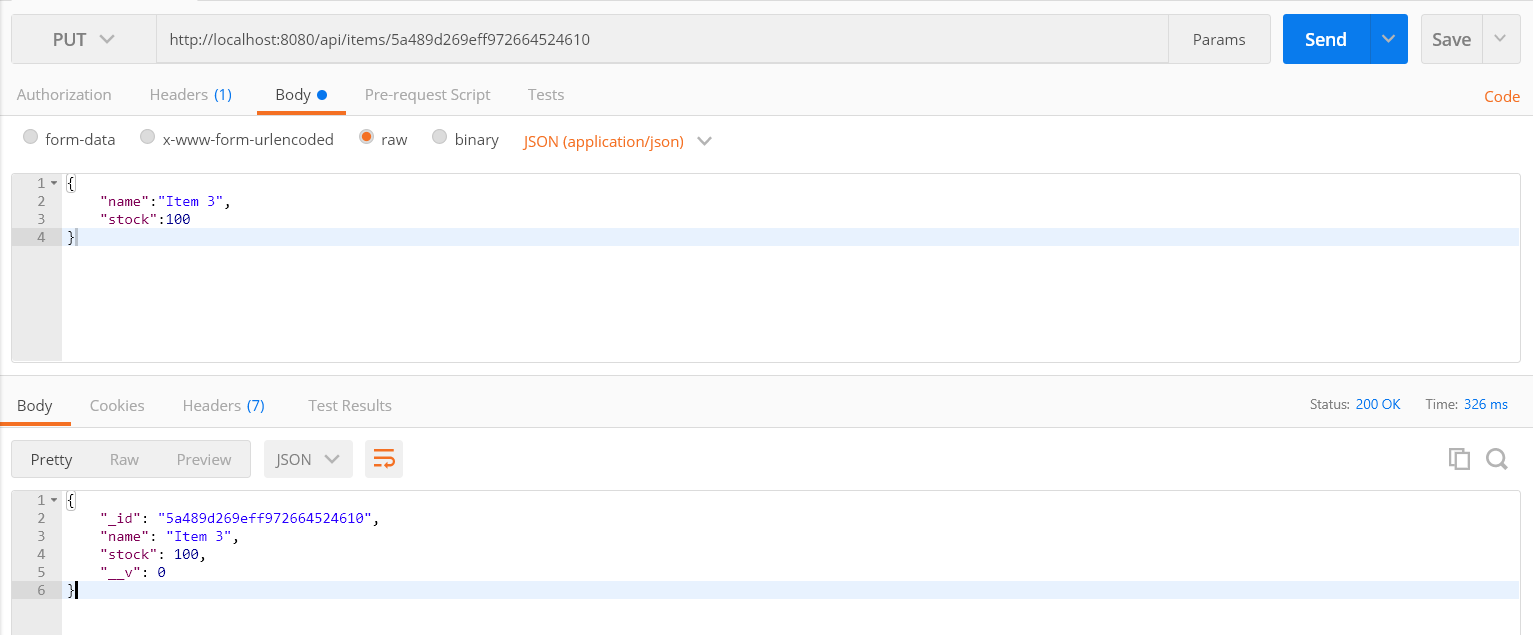
Task: Select the binary radio option
Action: tap(440, 138)
